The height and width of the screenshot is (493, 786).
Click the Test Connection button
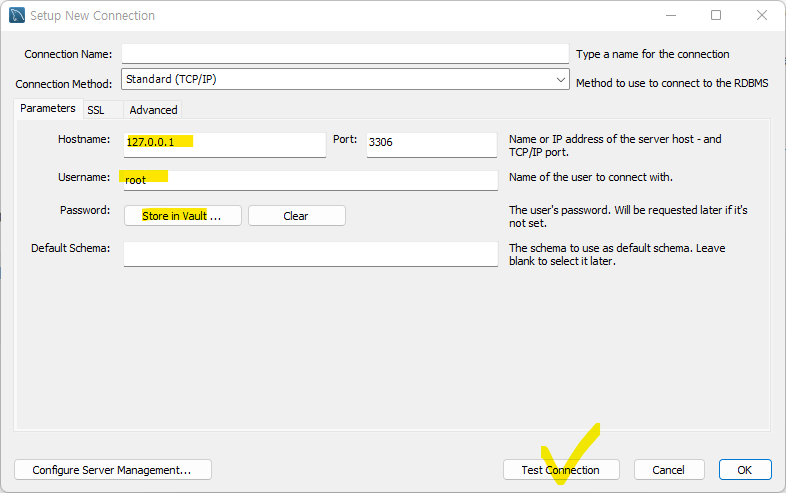(x=561, y=470)
